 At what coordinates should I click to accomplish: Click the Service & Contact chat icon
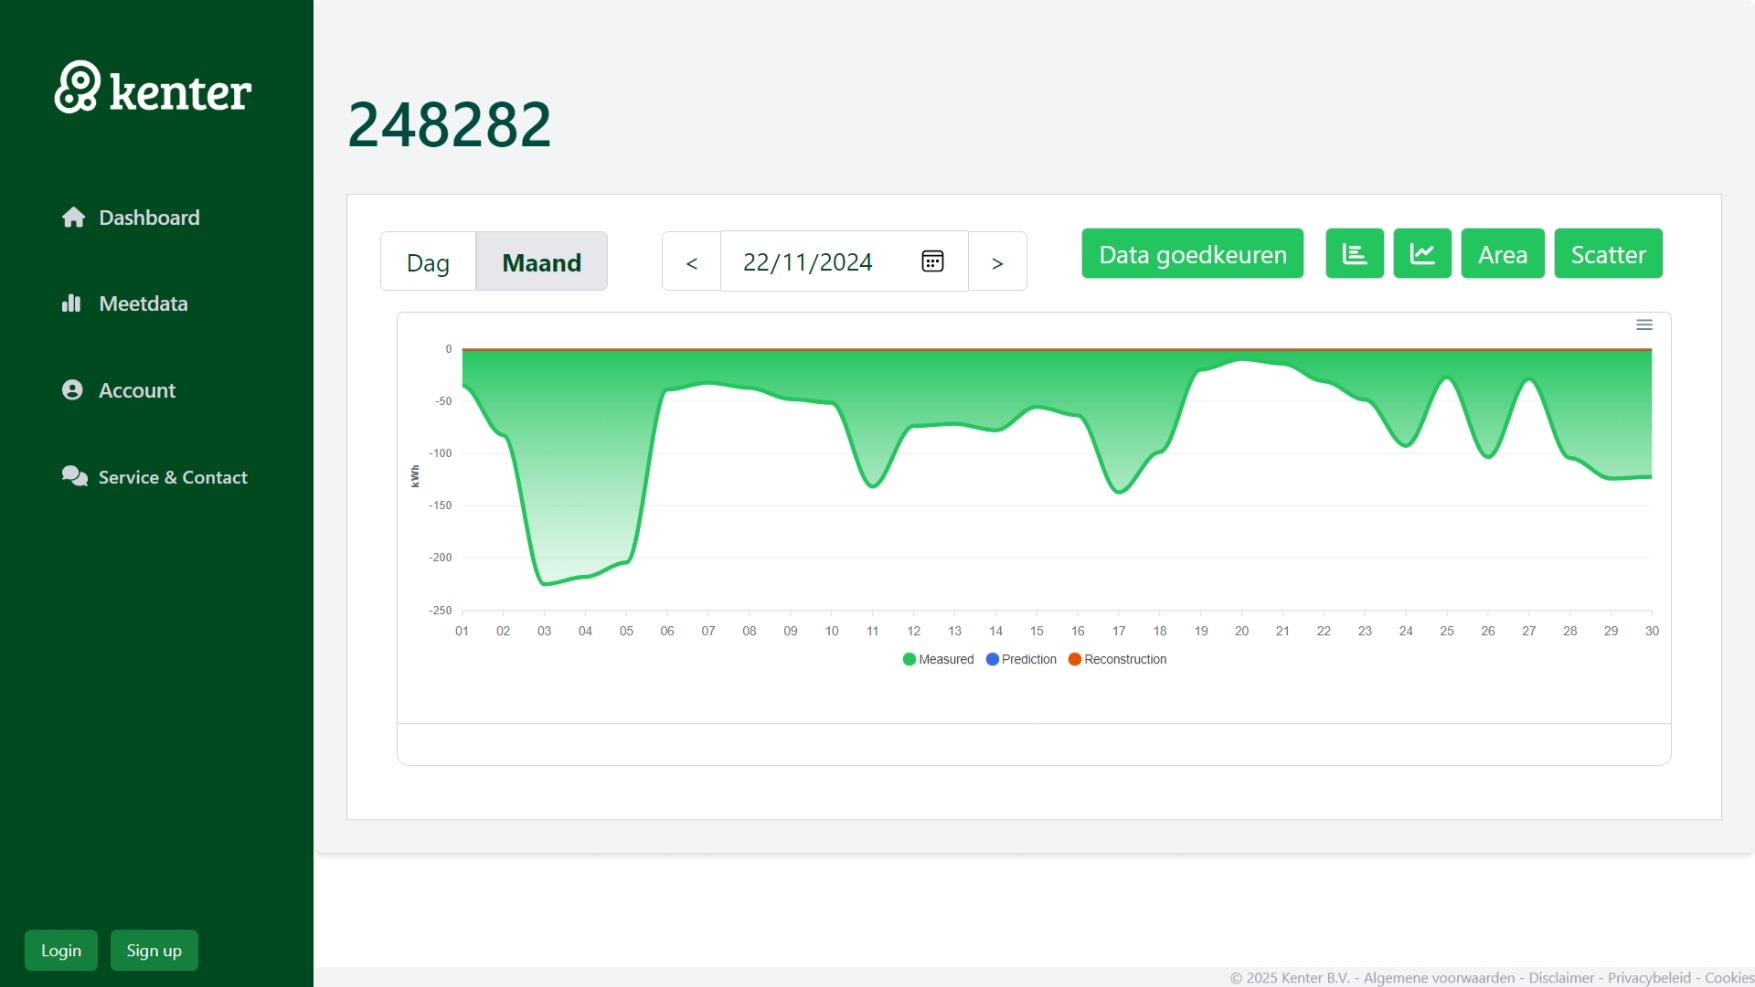72,477
